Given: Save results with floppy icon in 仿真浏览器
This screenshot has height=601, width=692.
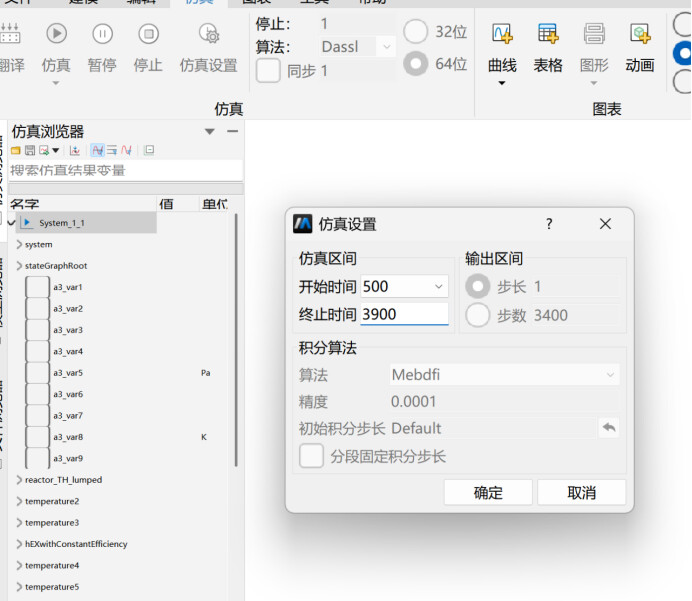Looking at the screenshot, I should click(x=30, y=150).
